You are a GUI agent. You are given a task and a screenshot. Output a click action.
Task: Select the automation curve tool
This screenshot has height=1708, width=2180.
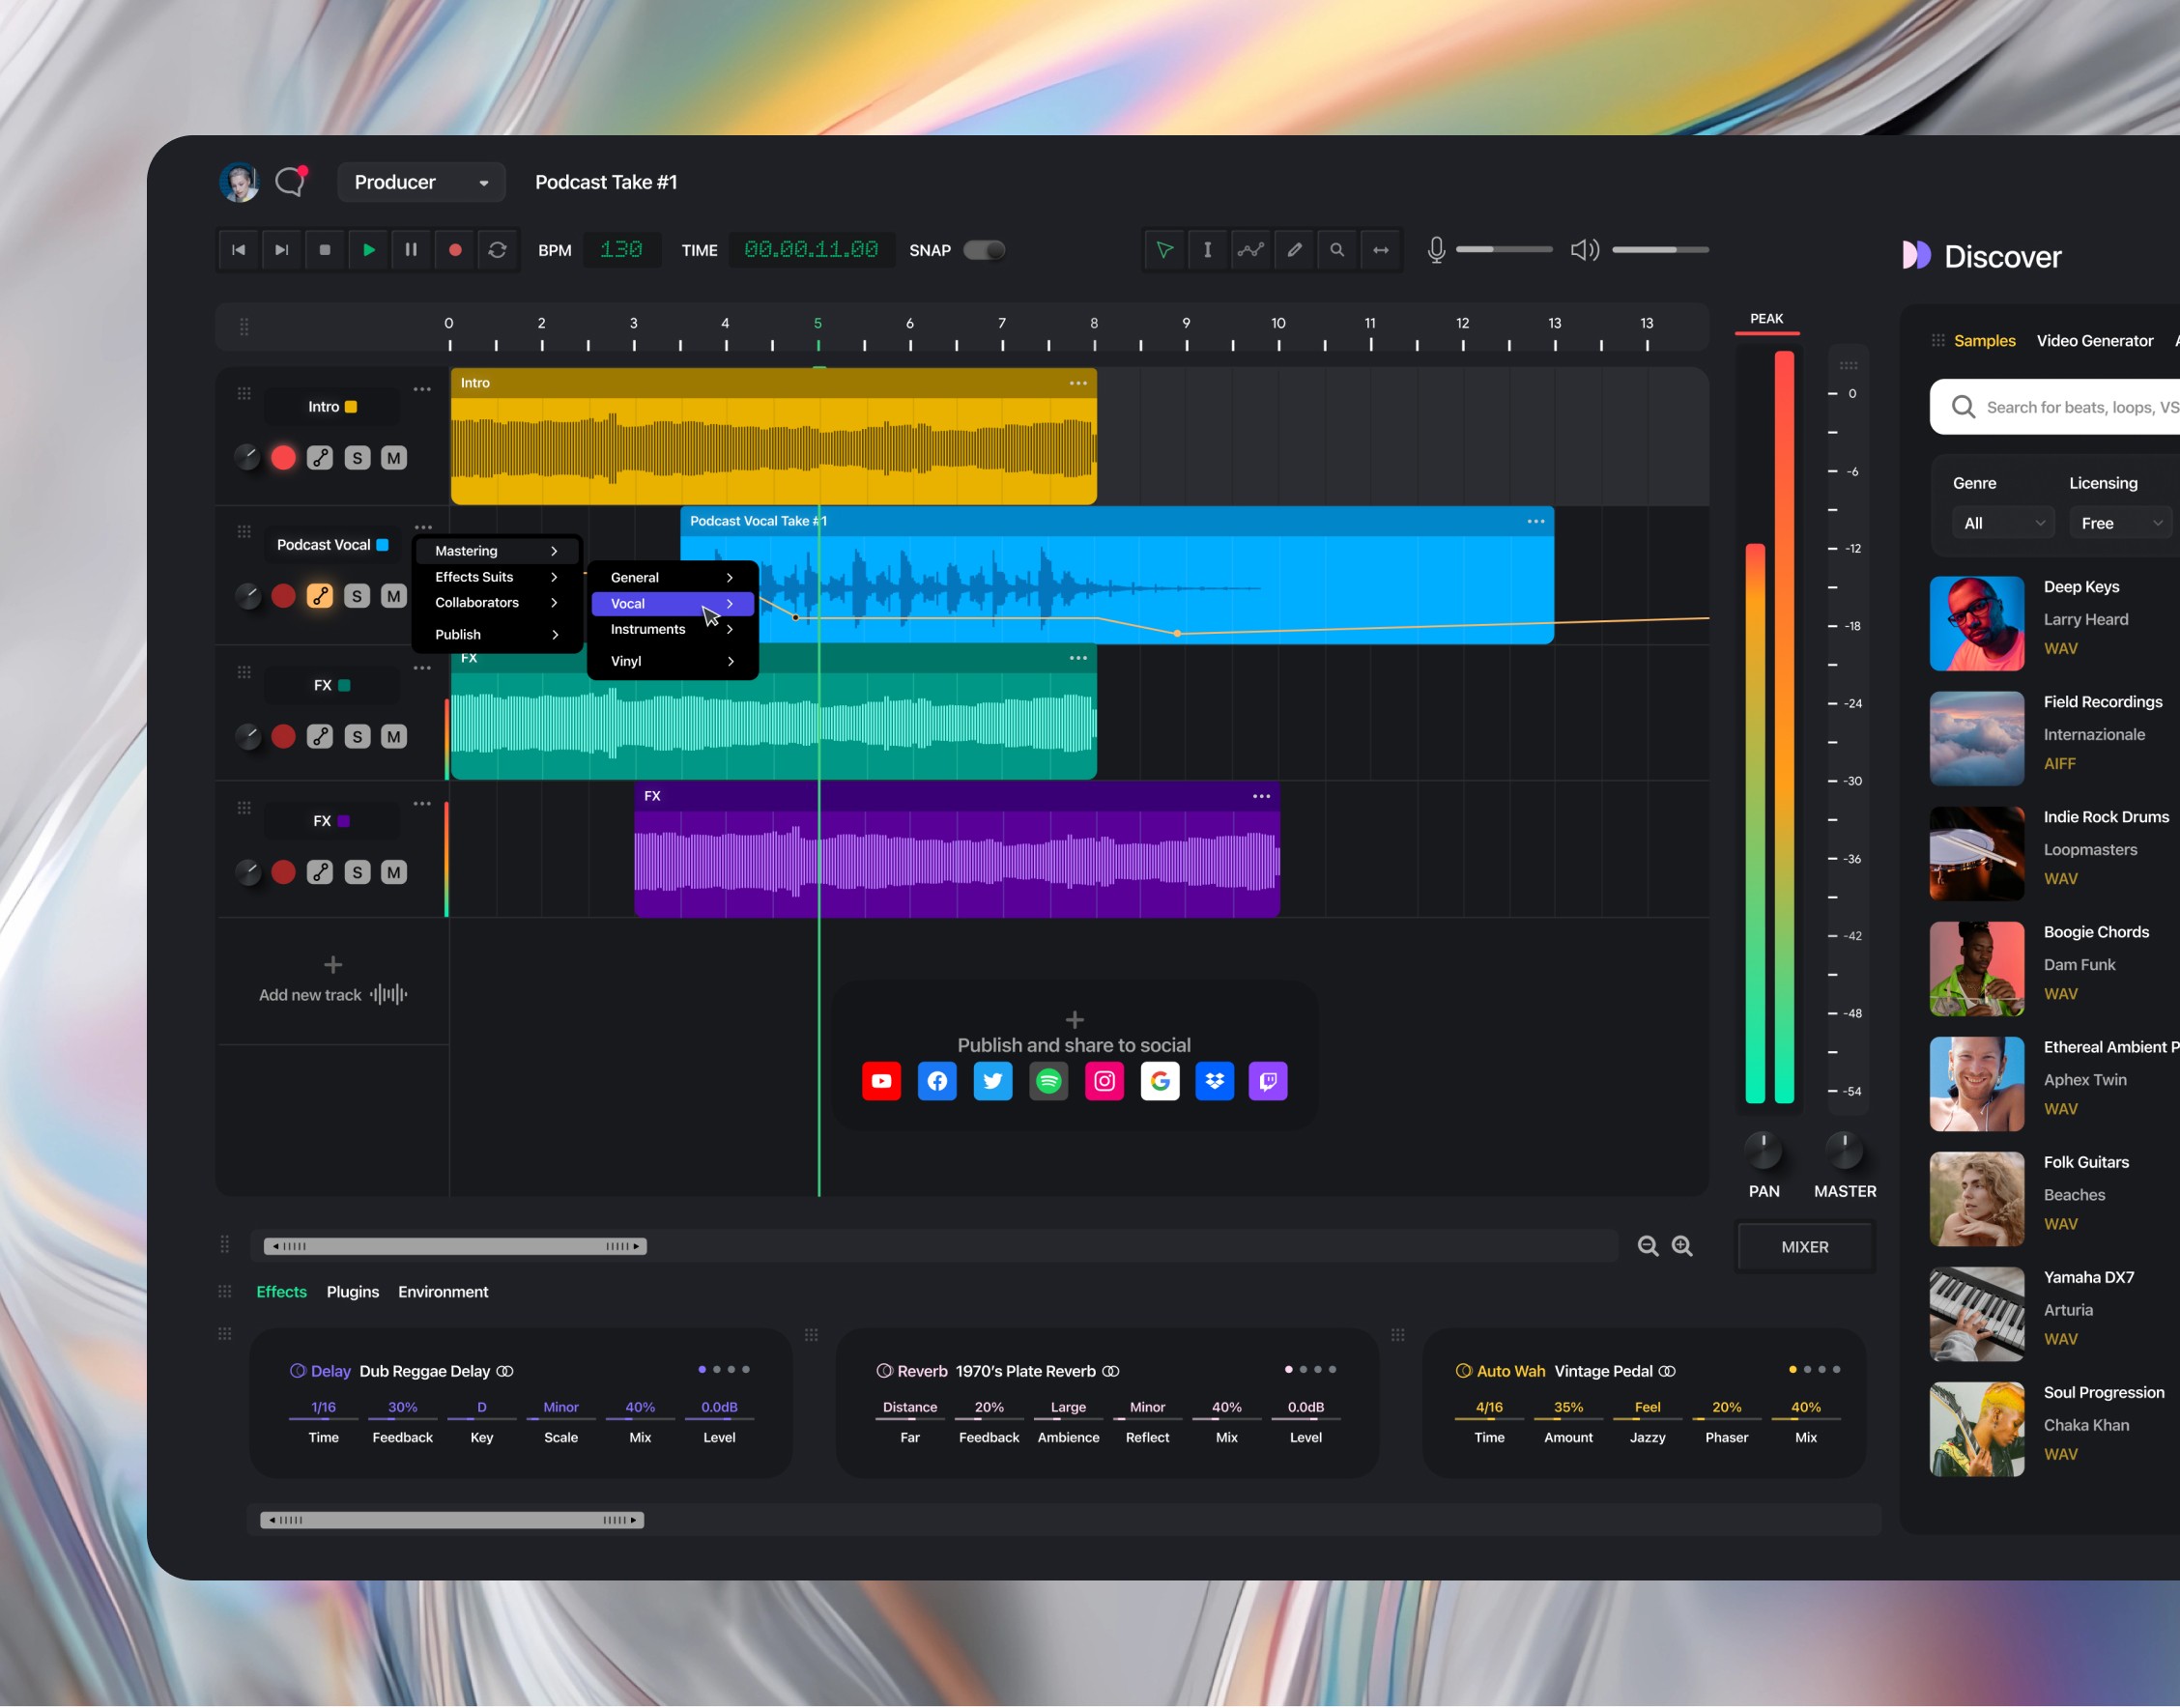tap(1250, 250)
